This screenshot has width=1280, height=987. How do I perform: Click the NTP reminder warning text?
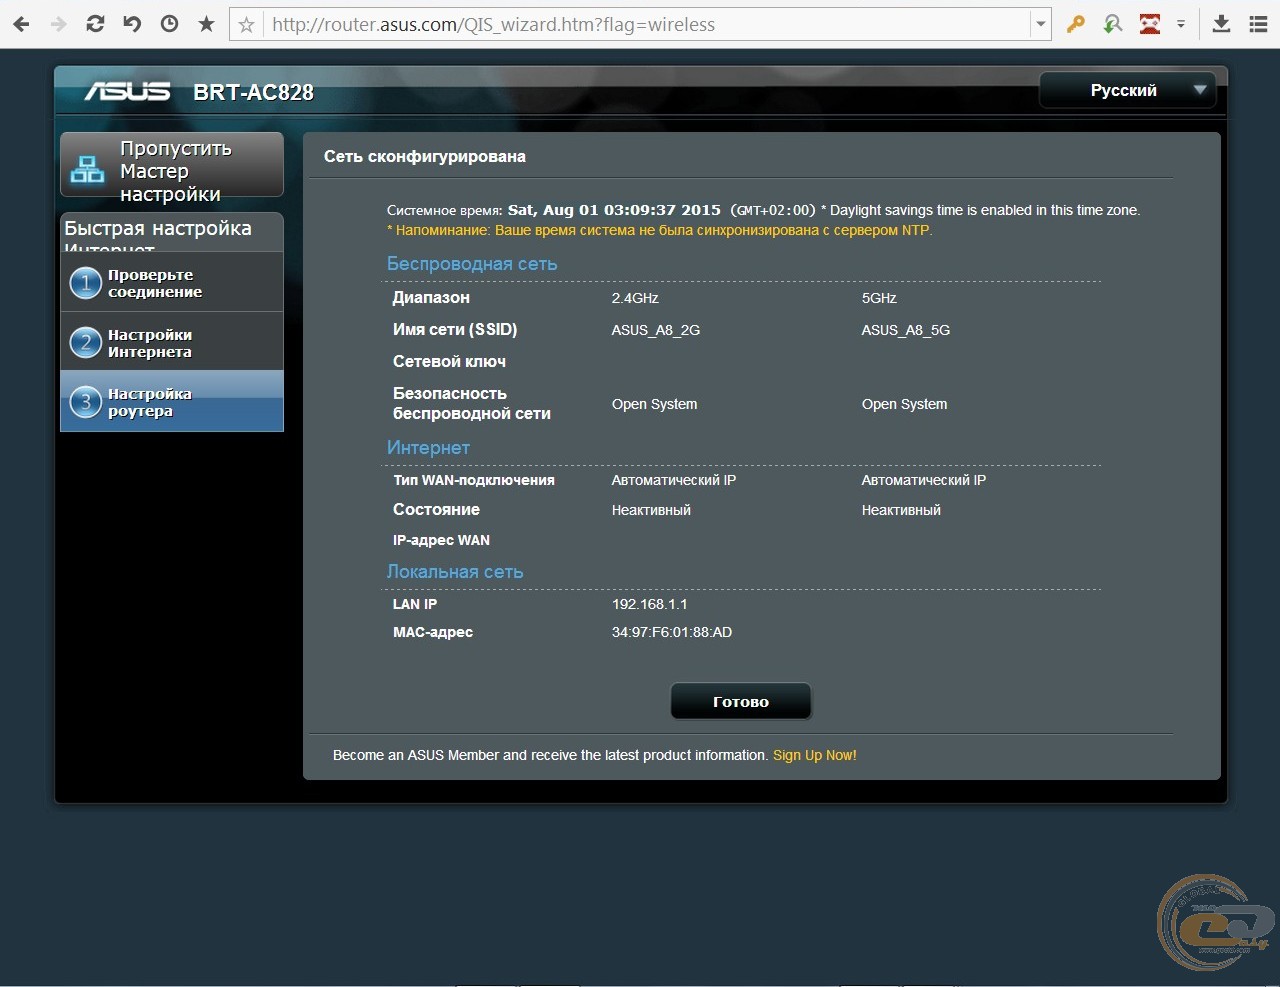pyautogui.click(x=659, y=230)
